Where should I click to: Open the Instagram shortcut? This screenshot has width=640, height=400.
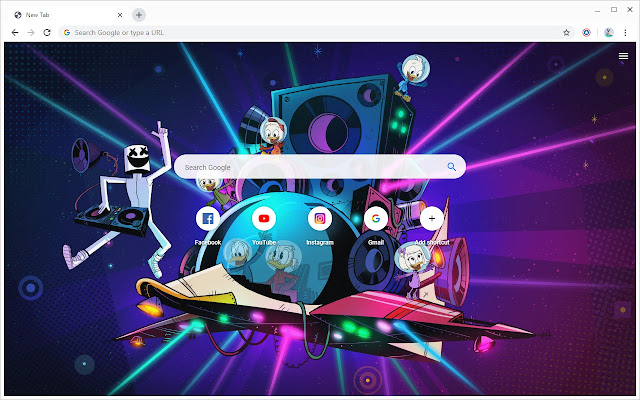pos(320,219)
